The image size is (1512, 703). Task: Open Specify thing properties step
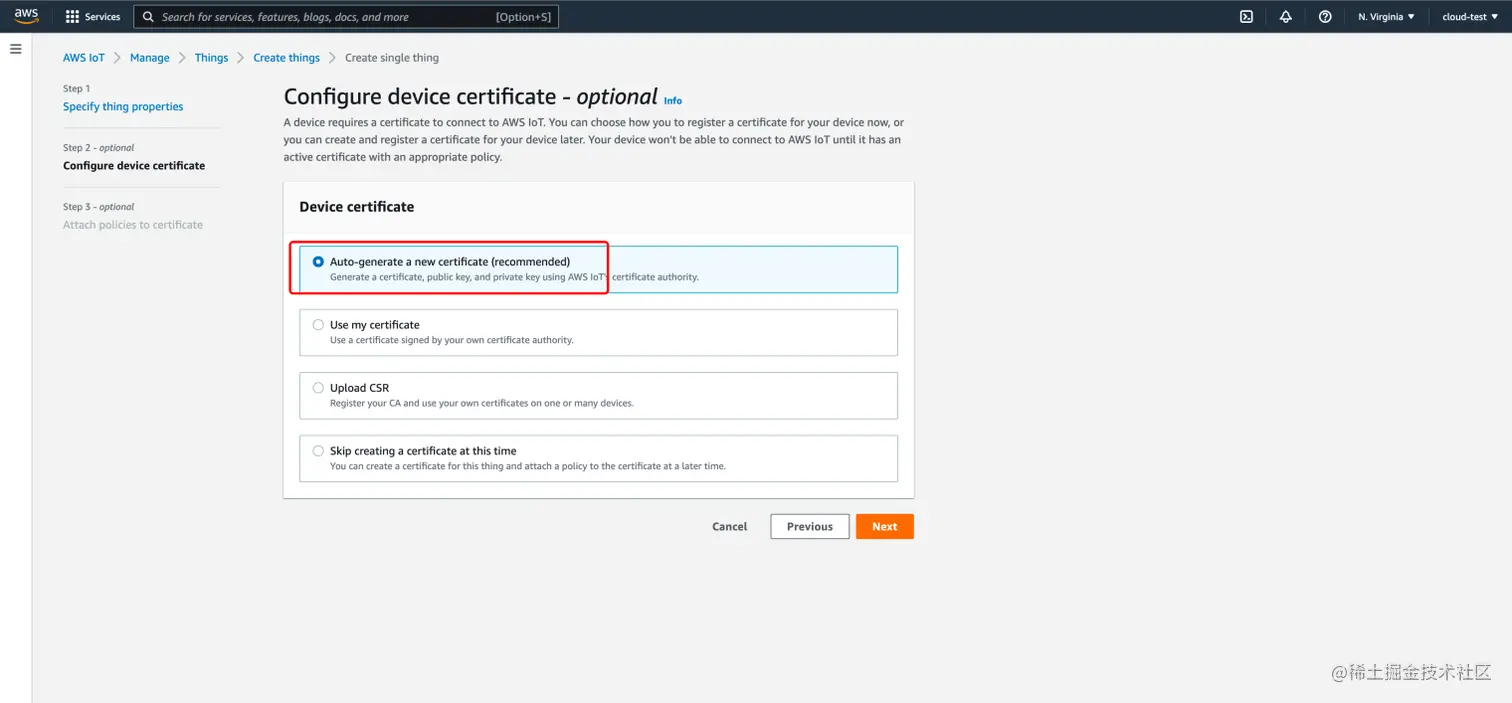(x=123, y=107)
